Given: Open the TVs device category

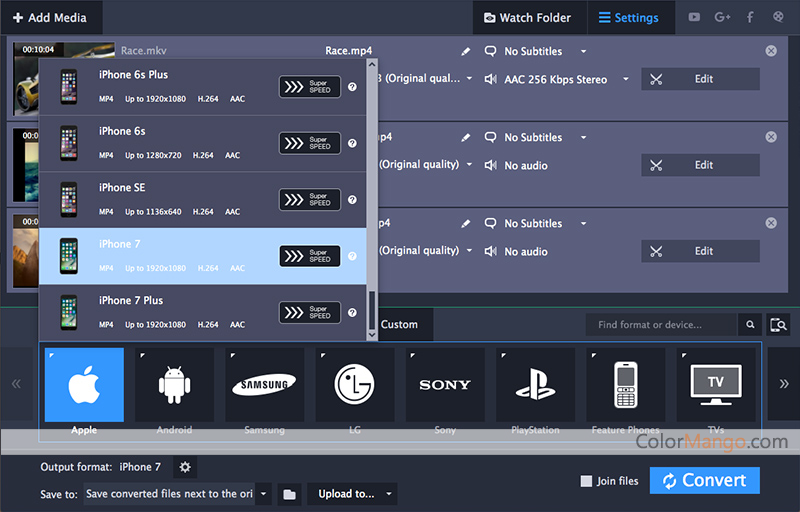Looking at the screenshot, I should click(715, 385).
